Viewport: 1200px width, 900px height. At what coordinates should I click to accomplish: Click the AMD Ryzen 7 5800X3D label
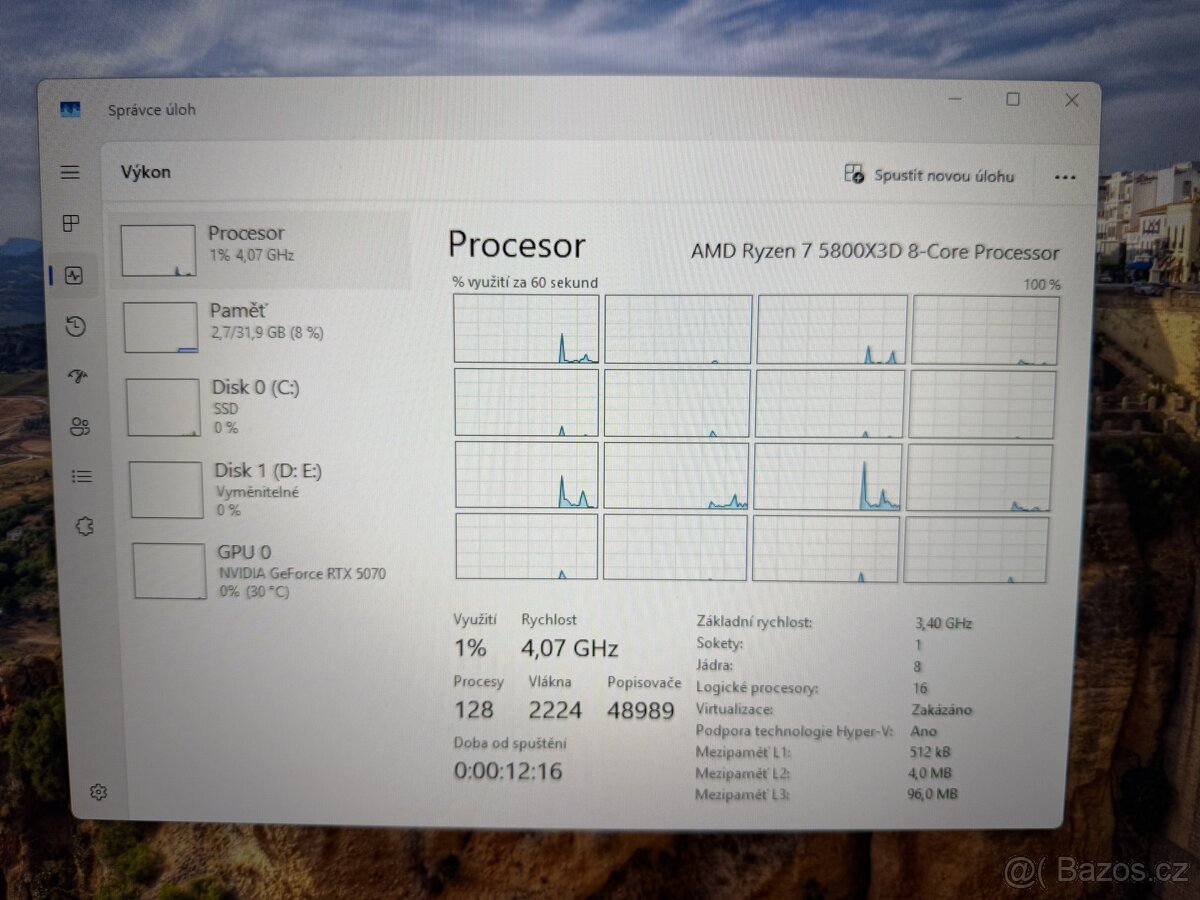pyautogui.click(x=877, y=252)
